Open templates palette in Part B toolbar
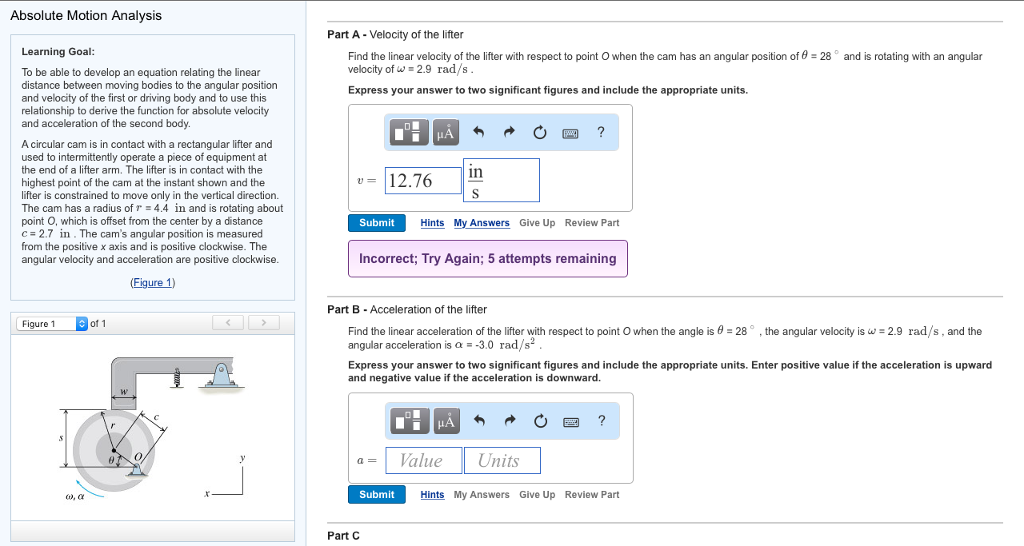Screen dimensions: 1024x546 [410, 421]
